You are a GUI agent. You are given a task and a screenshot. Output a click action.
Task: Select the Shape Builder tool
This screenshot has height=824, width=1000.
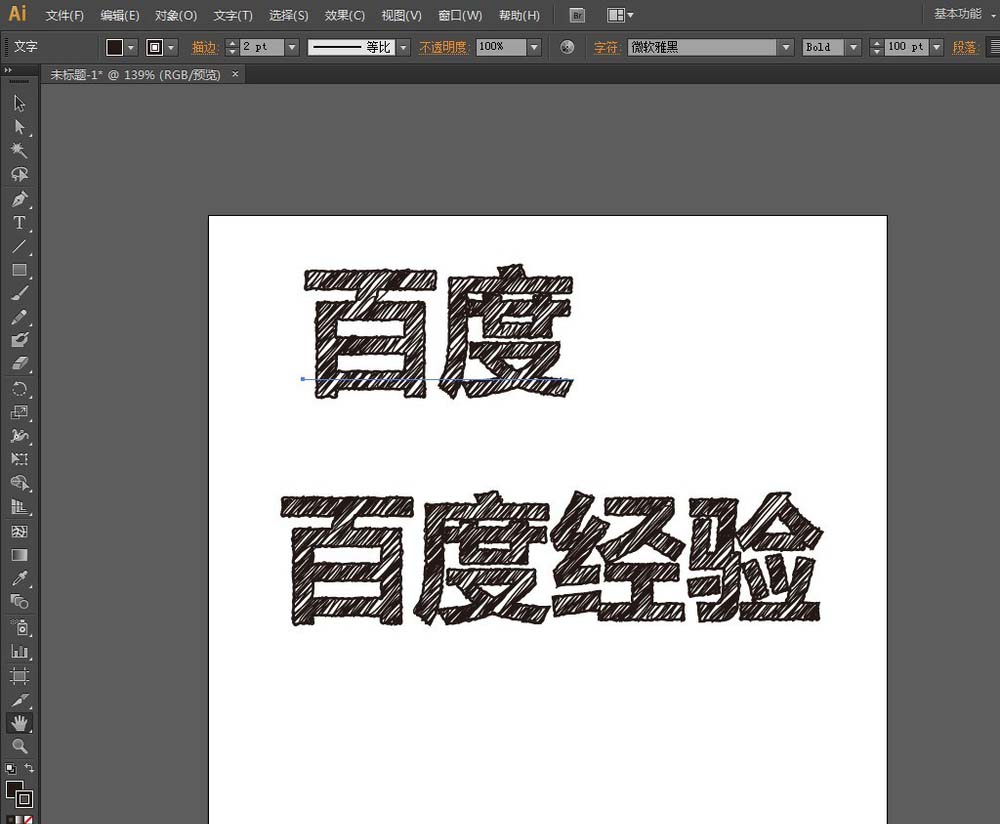(19, 483)
